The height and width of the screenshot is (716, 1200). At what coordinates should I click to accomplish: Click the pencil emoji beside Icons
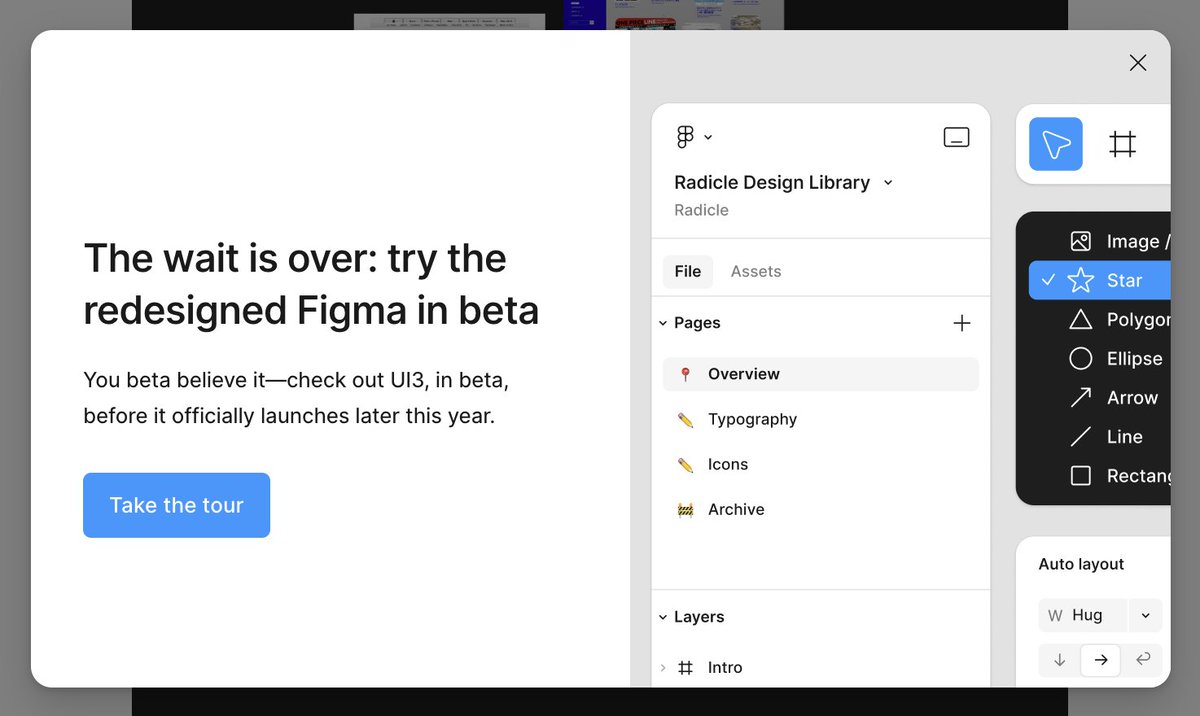(x=685, y=465)
